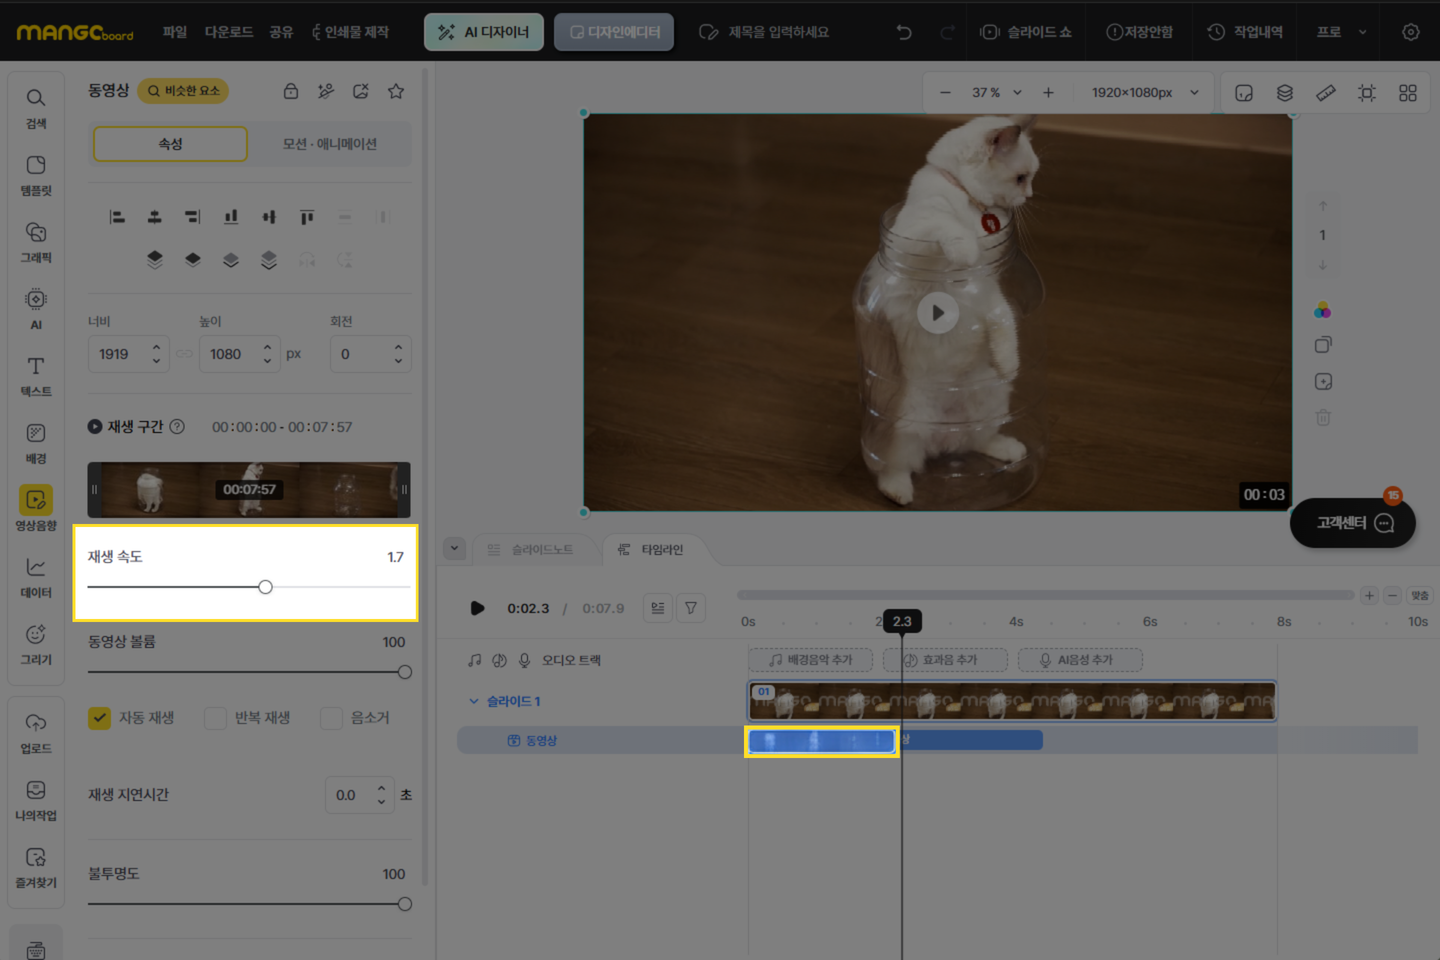
Task: Enable the 음소거 mute checkbox
Action: 331,718
